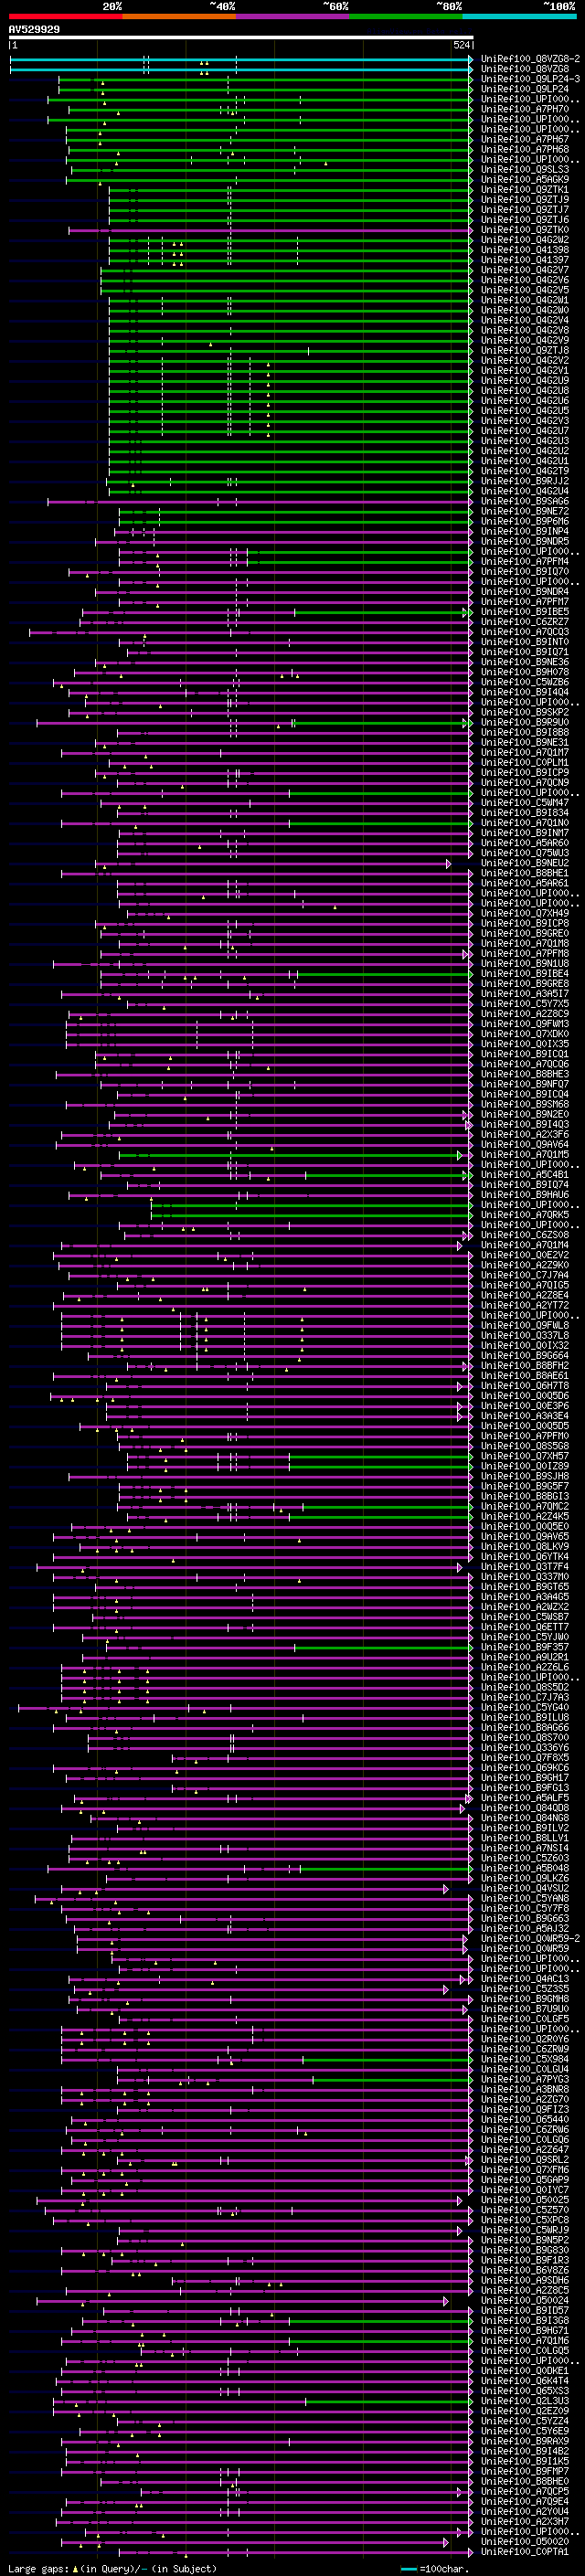The height and width of the screenshot is (2576, 585).
Task: Click the purple segment of the identity color scale
Action: [292, 16]
